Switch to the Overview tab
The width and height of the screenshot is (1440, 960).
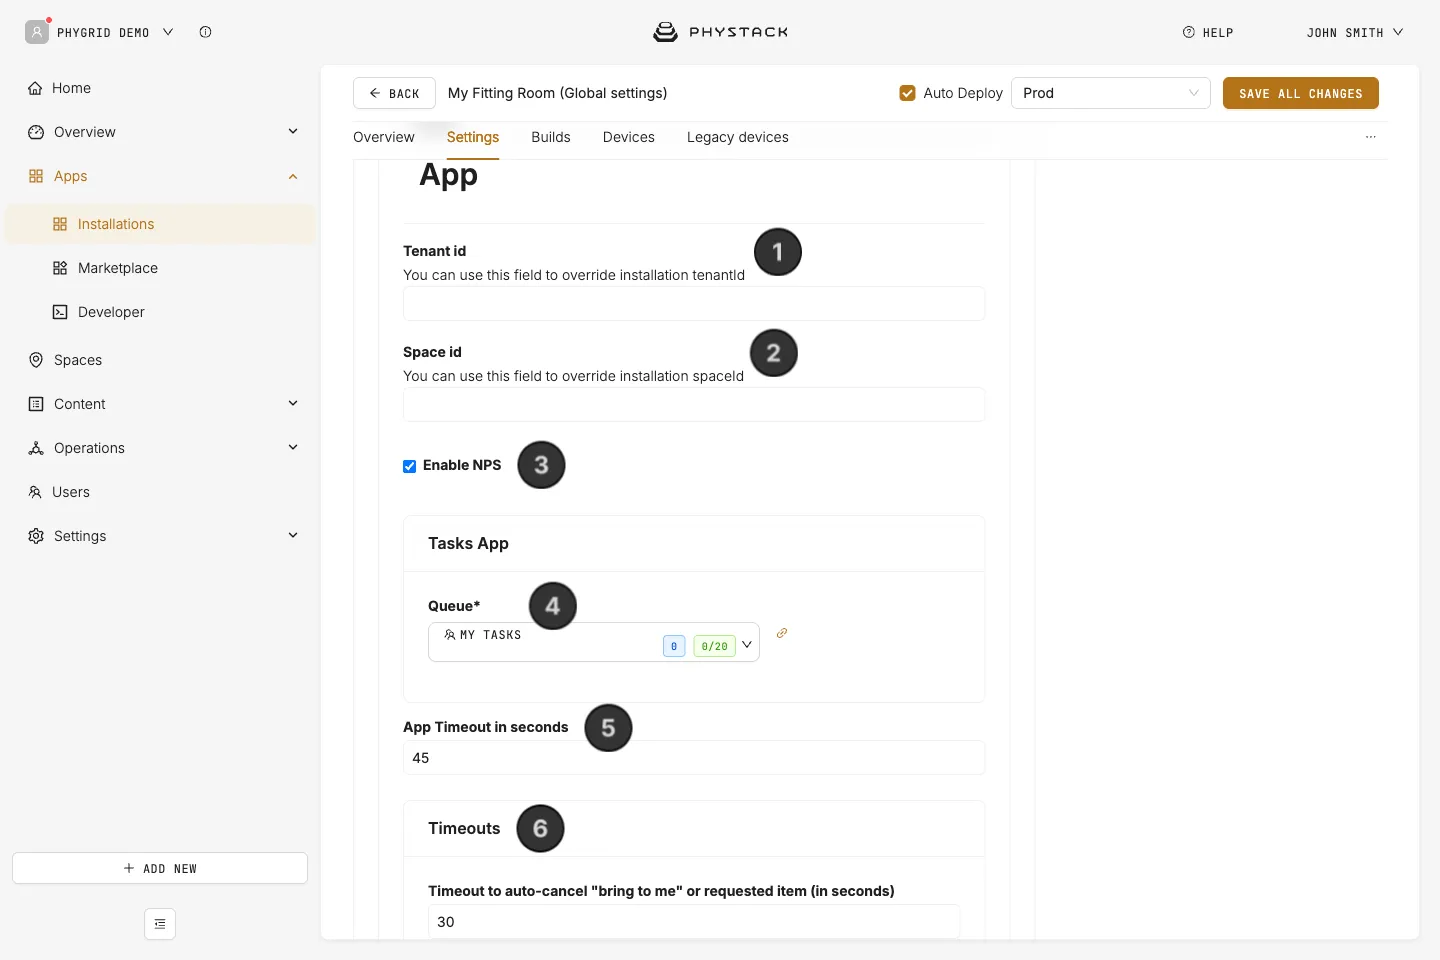coord(384,137)
